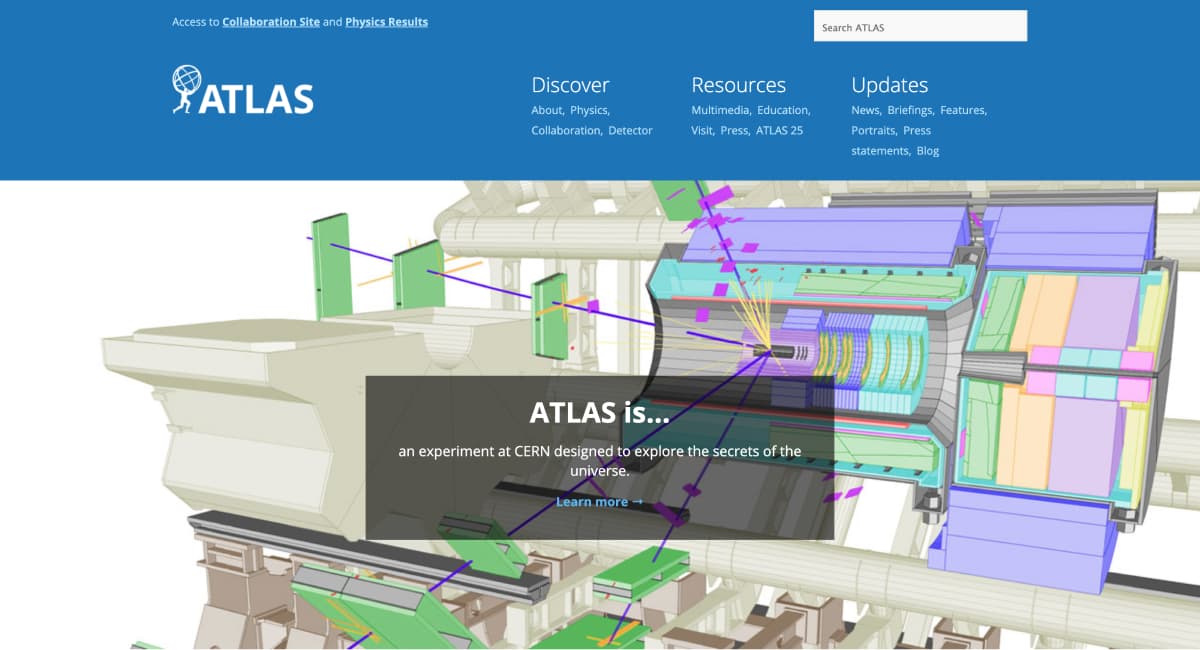Image resolution: width=1200 pixels, height=650 pixels.
Task: Open the Resources menu heading
Action: coord(738,85)
